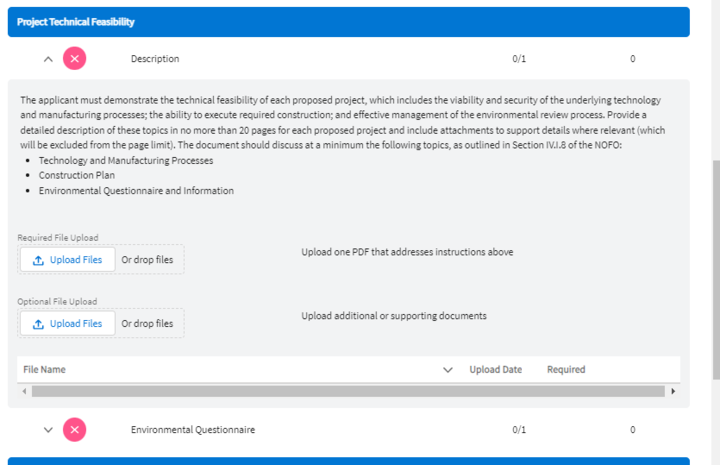Click the red X status icon beside Description
The height and width of the screenshot is (465, 720).
coord(75,59)
